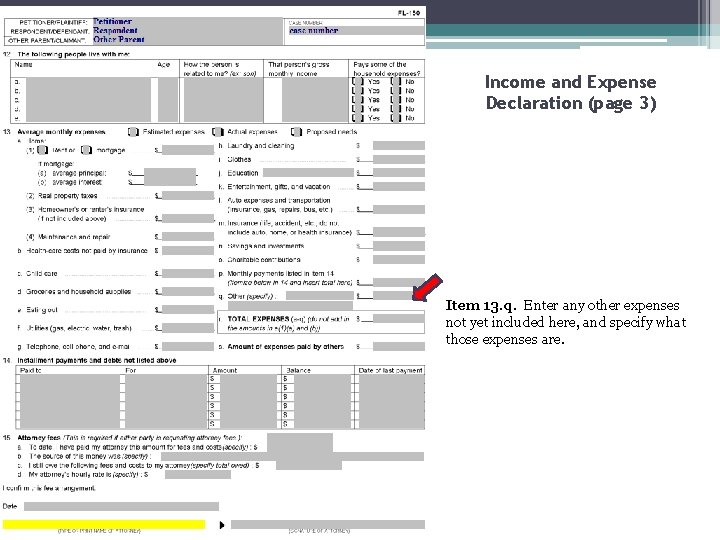
Task: Tick the mortgage checkbox under Home
Action: click(86, 150)
